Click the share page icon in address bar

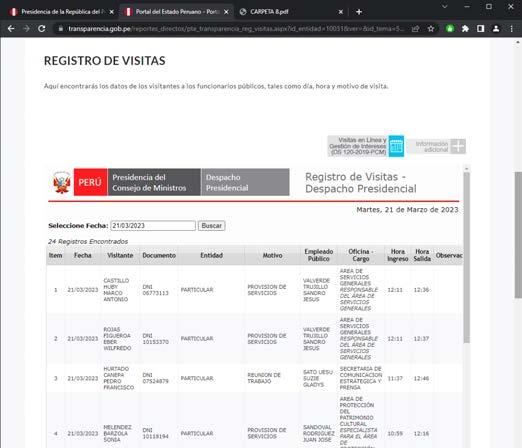tap(415, 29)
